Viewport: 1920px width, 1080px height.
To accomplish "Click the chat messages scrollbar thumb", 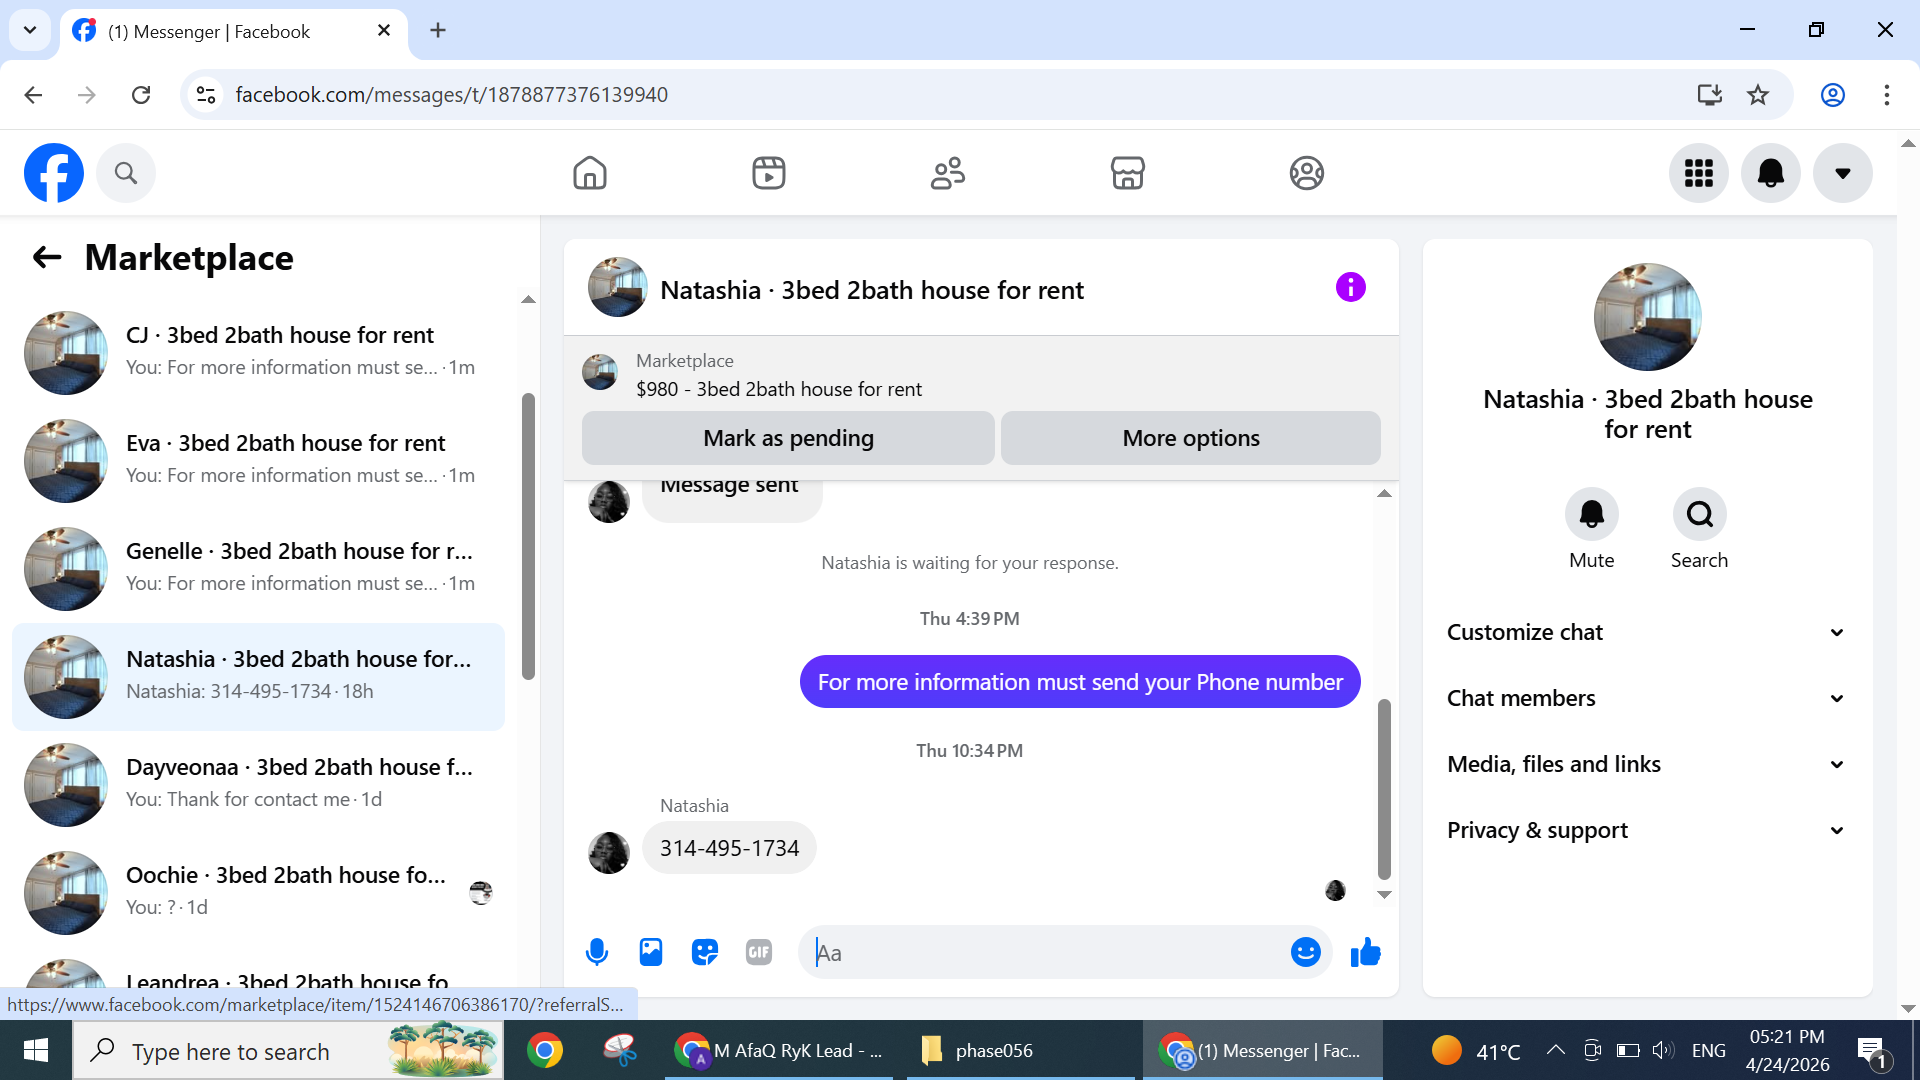I will (1384, 788).
